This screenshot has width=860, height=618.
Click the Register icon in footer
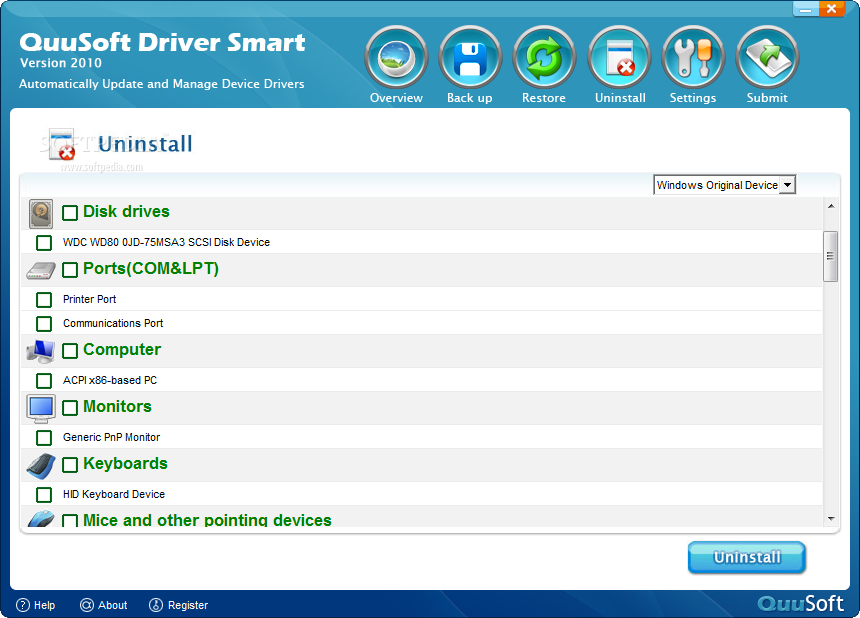pyautogui.click(x=156, y=605)
